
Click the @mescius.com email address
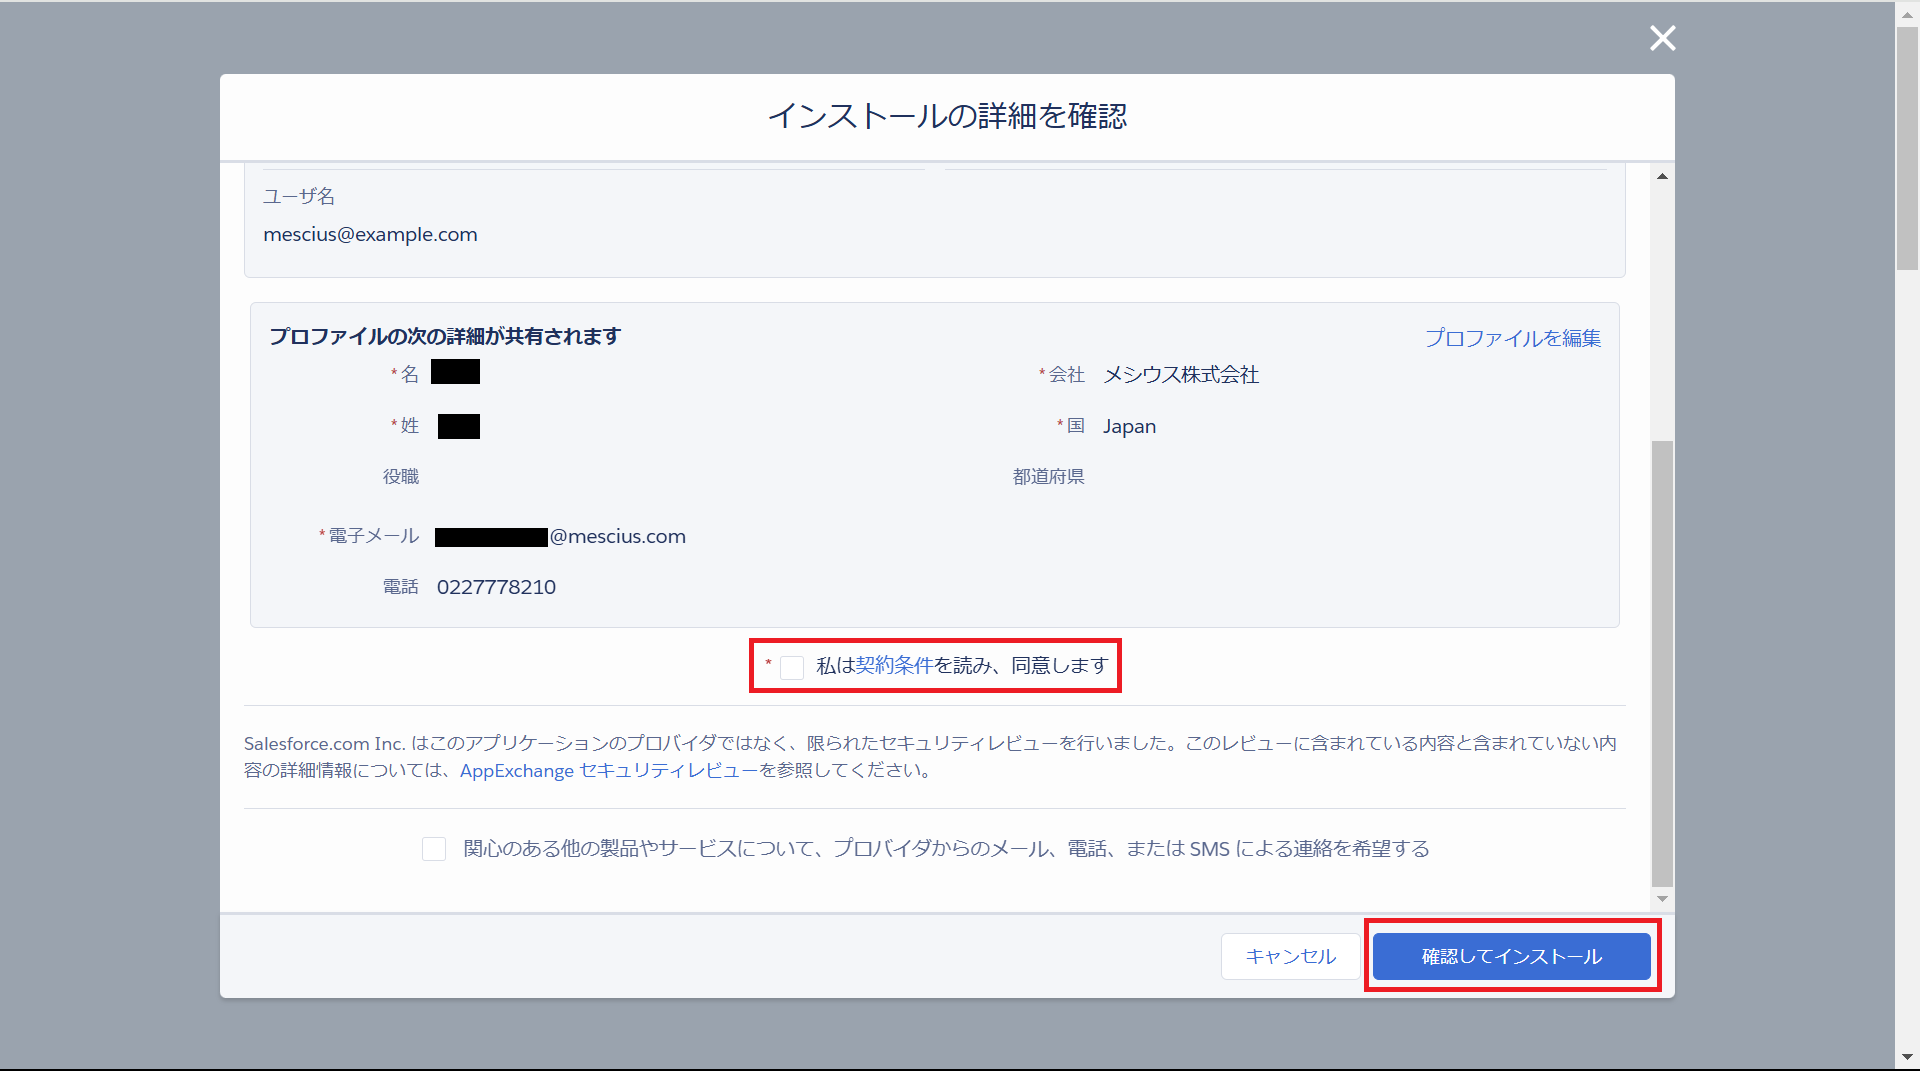(x=617, y=537)
